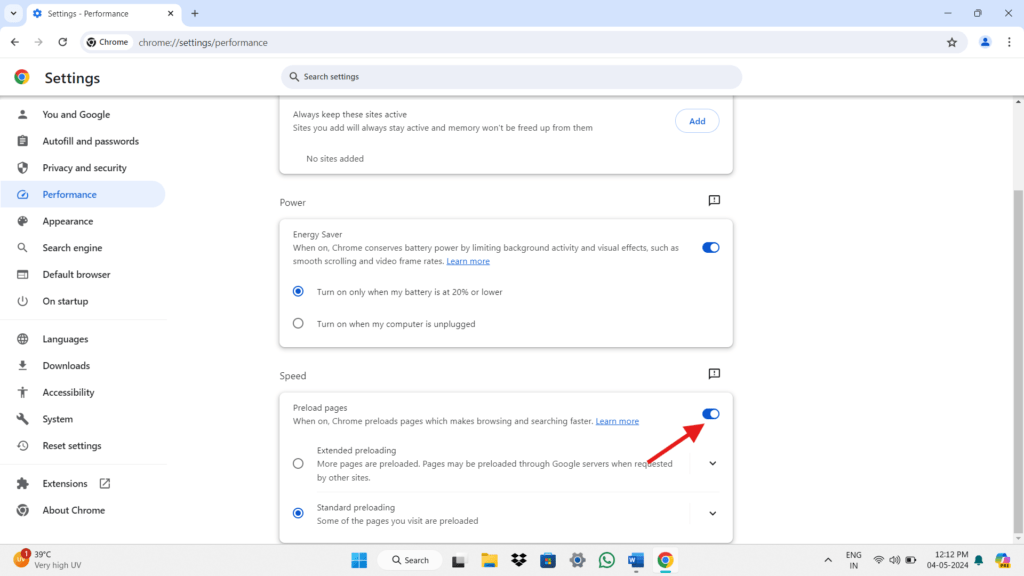
Task: Toggle the Energy Saver switch
Action: click(711, 248)
